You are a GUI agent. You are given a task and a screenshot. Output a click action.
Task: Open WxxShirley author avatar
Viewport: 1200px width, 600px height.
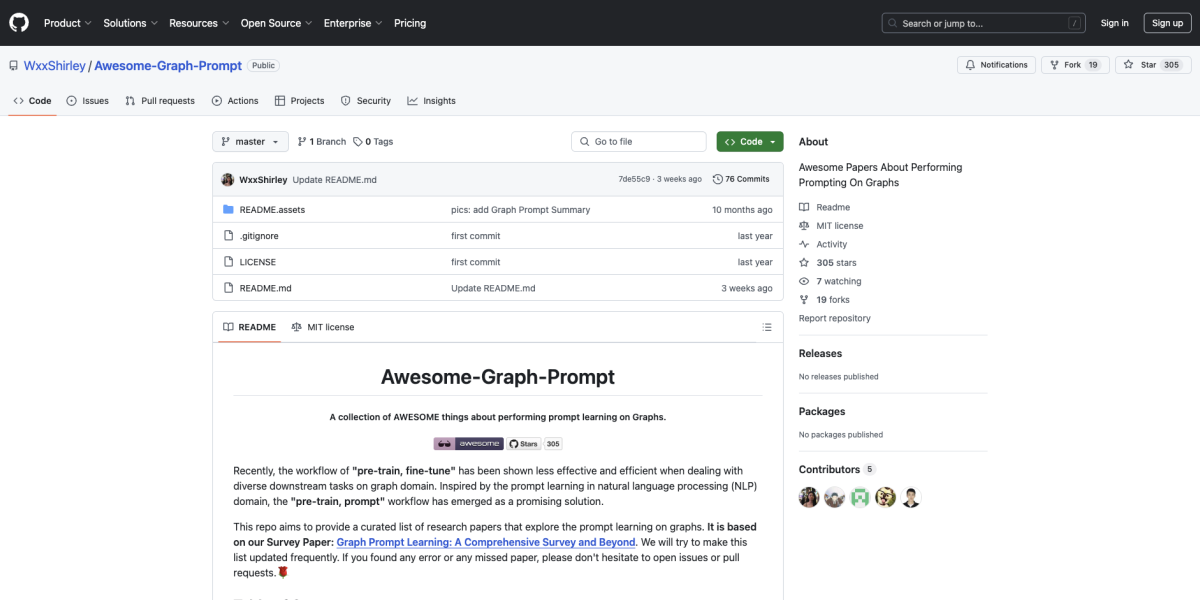228,179
